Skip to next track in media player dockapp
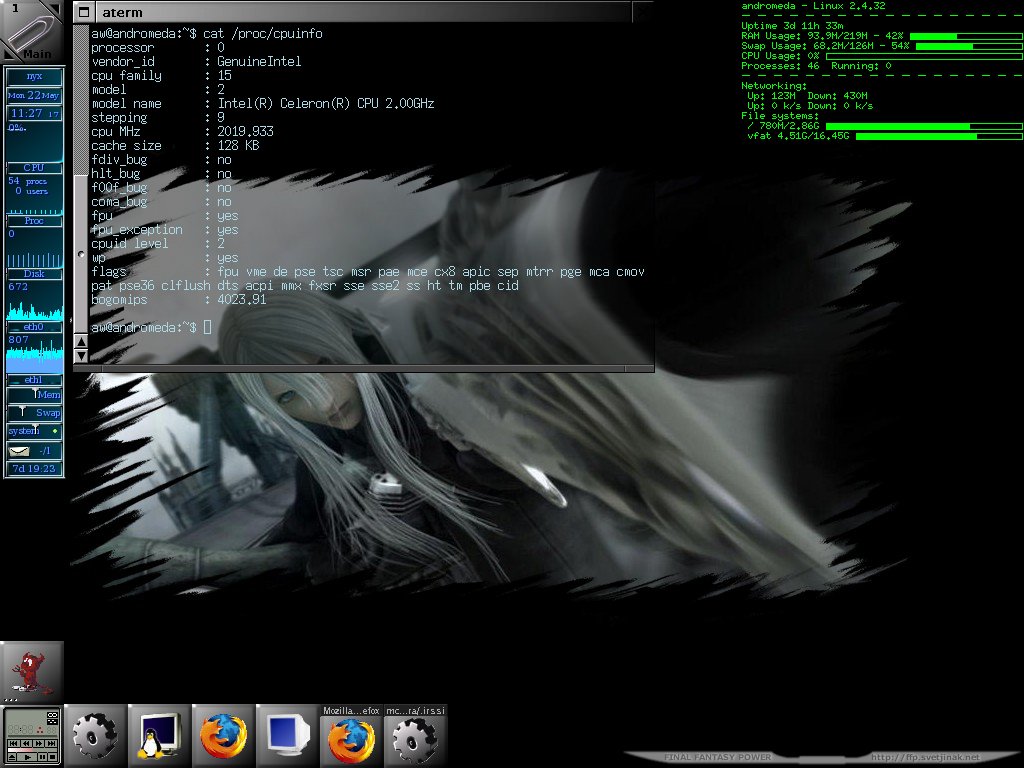Screen dimensions: 1024x768 point(51,743)
